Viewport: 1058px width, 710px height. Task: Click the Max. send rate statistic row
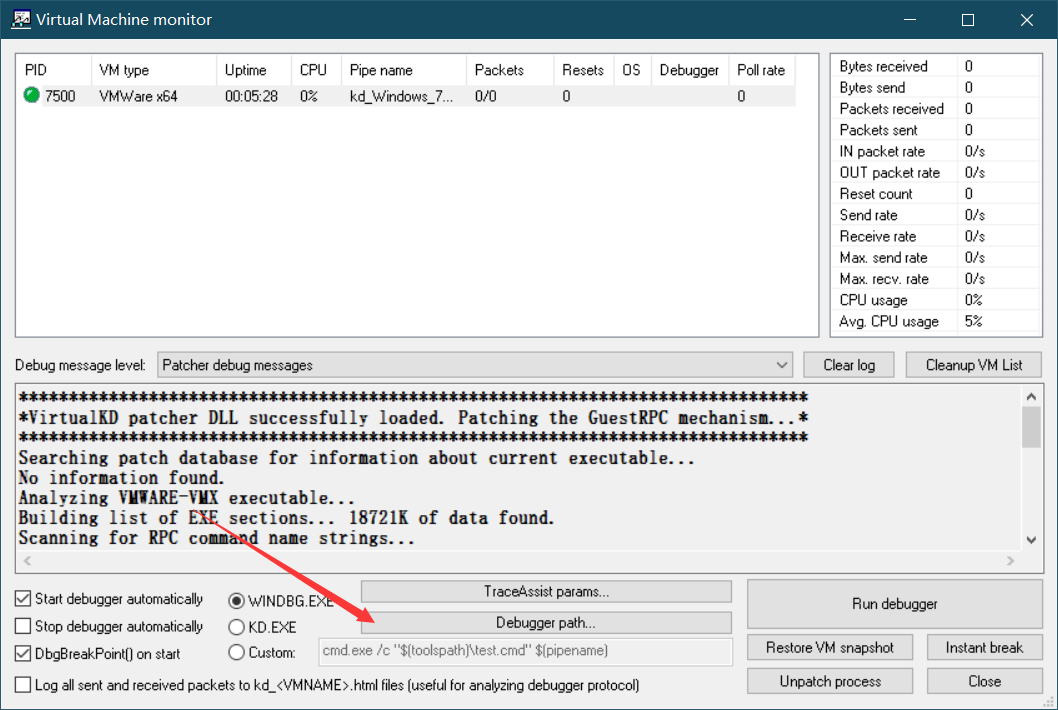[935, 258]
